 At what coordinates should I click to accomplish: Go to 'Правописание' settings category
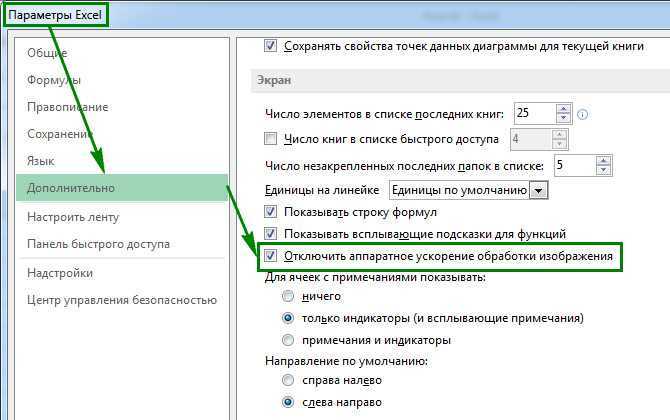tap(68, 107)
